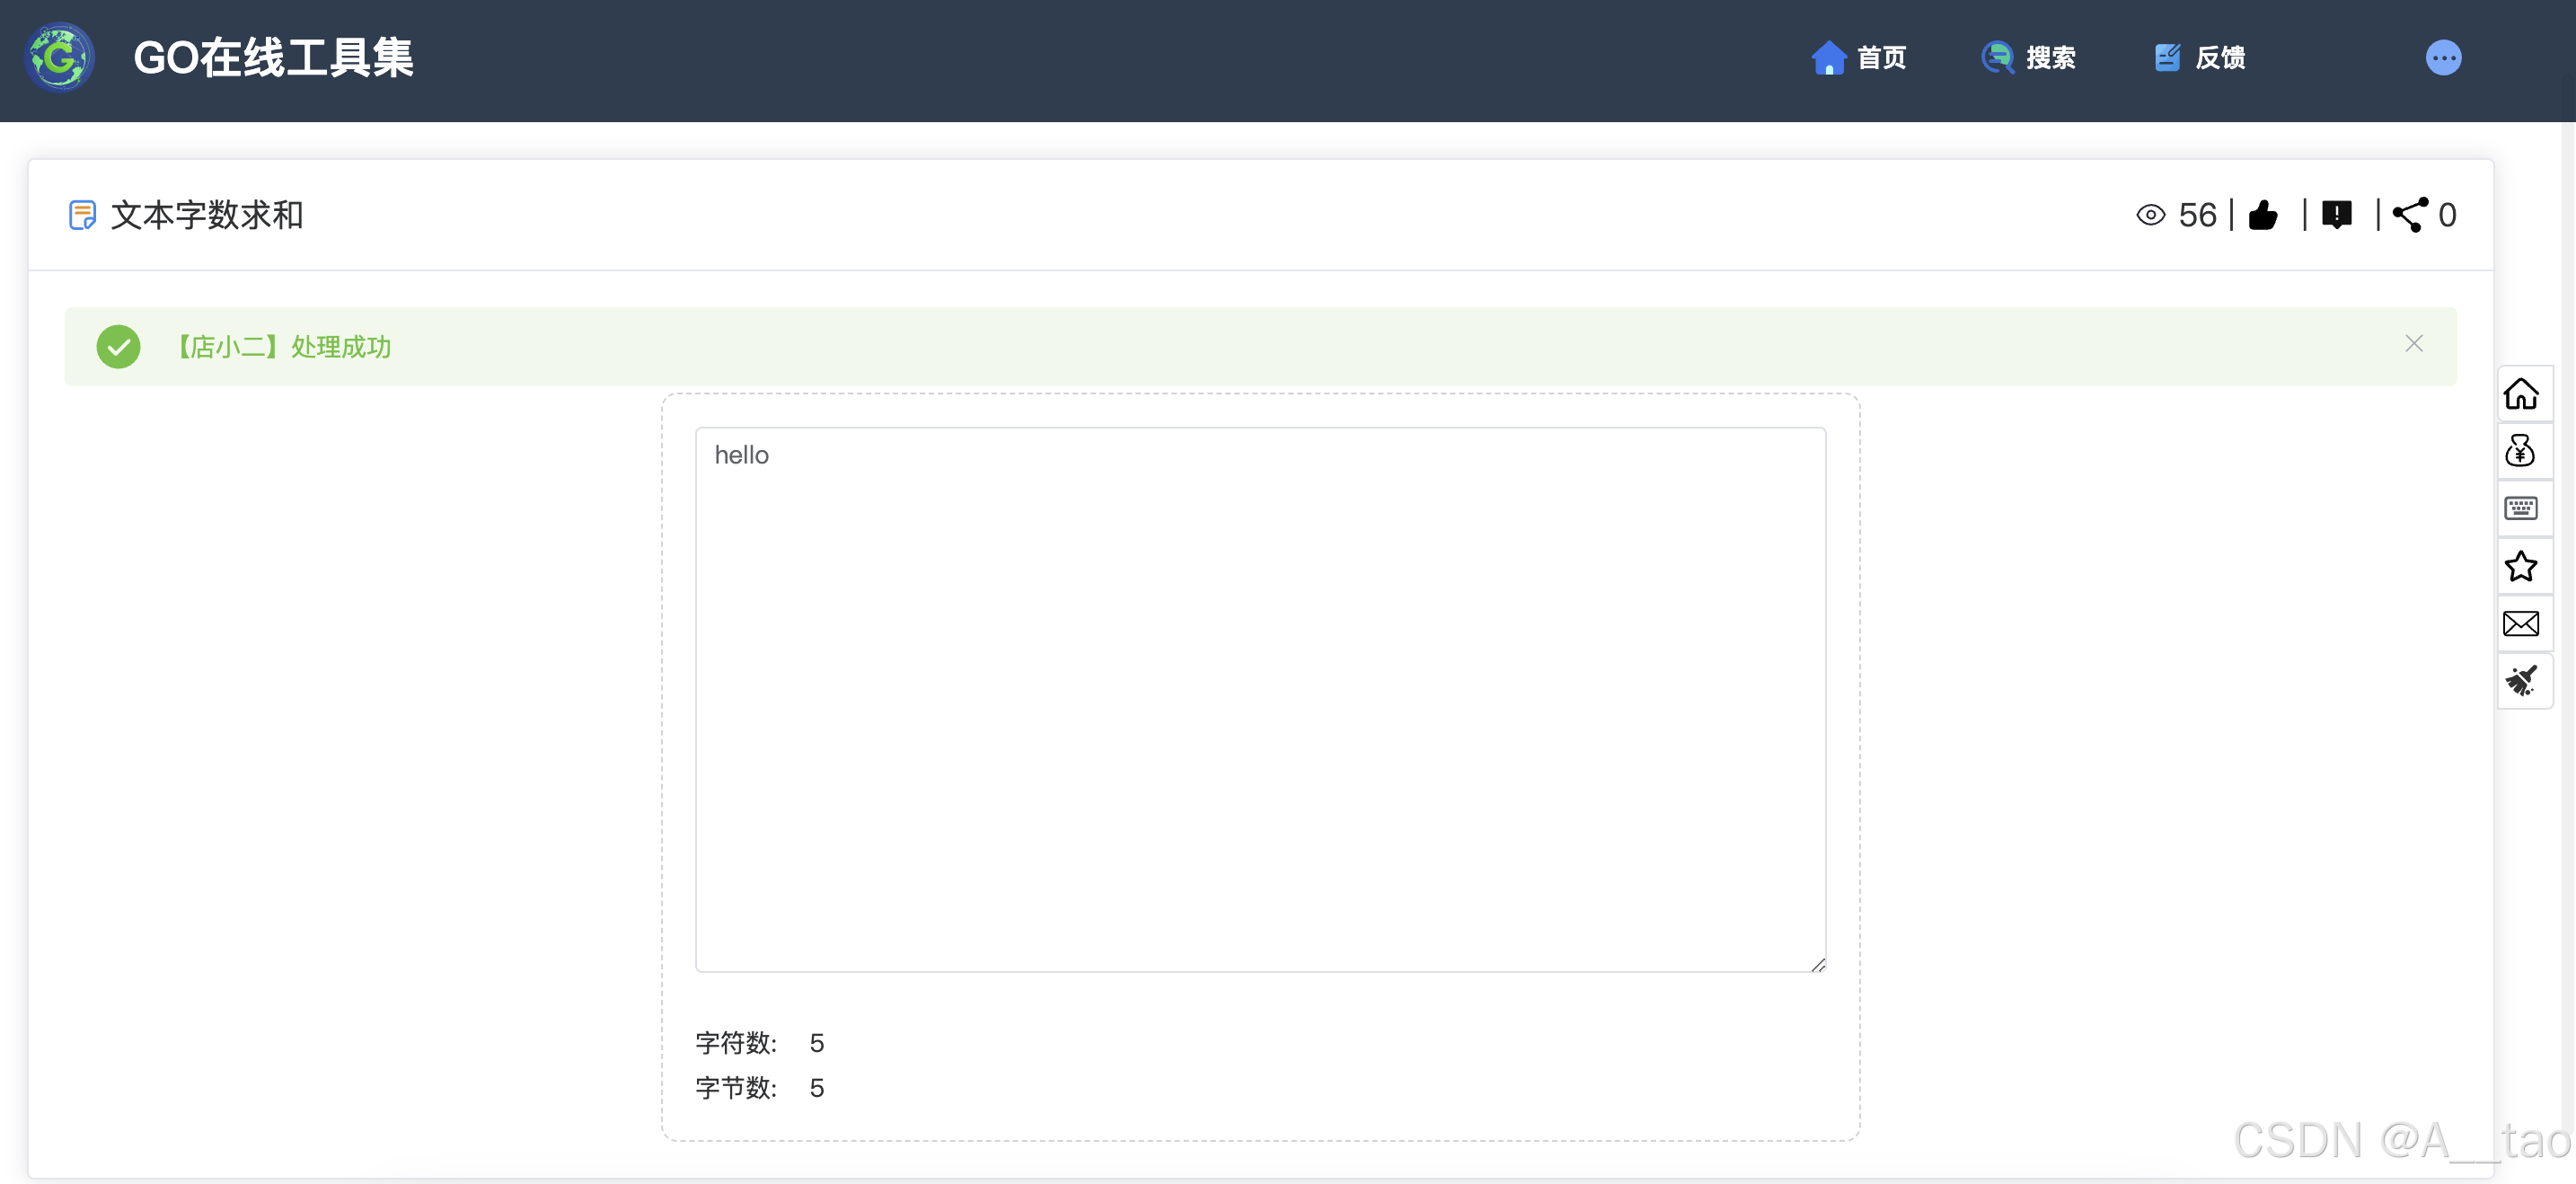Click the sidebar money bag donate icon
The image size is (2576, 1184).
click(2520, 451)
